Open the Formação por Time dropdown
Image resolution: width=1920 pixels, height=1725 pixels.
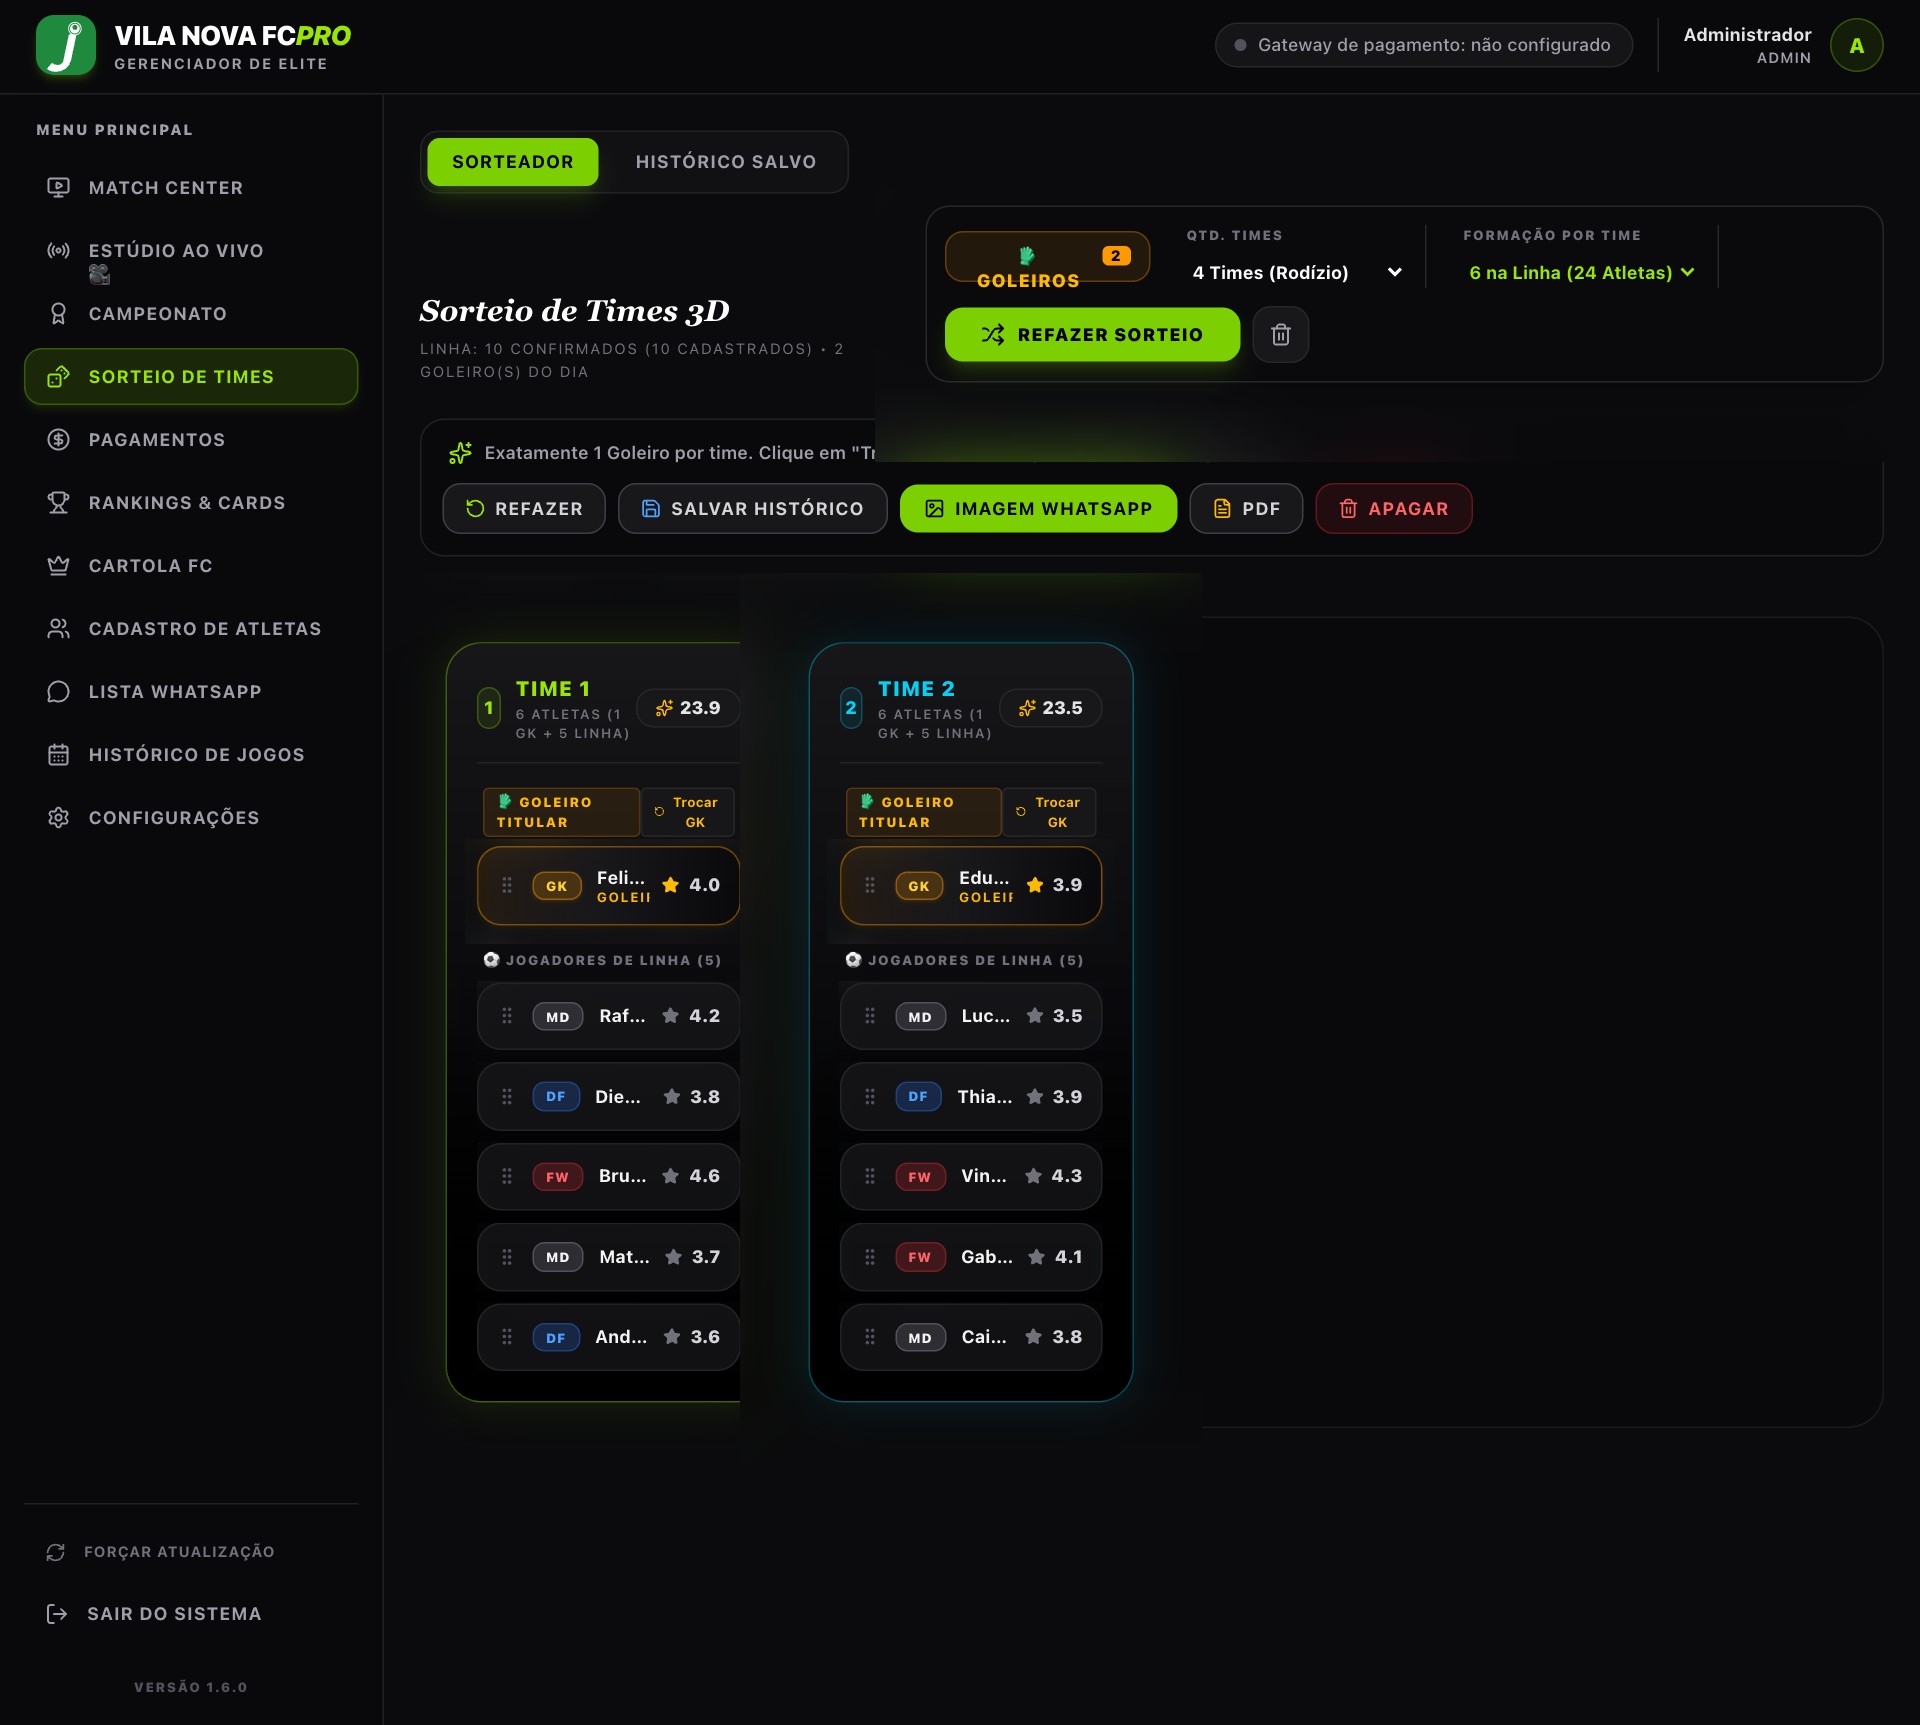(x=1581, y=273)
